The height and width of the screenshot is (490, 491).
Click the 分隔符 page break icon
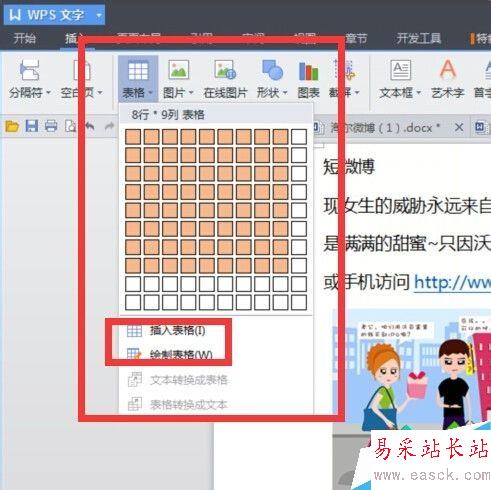29,70
